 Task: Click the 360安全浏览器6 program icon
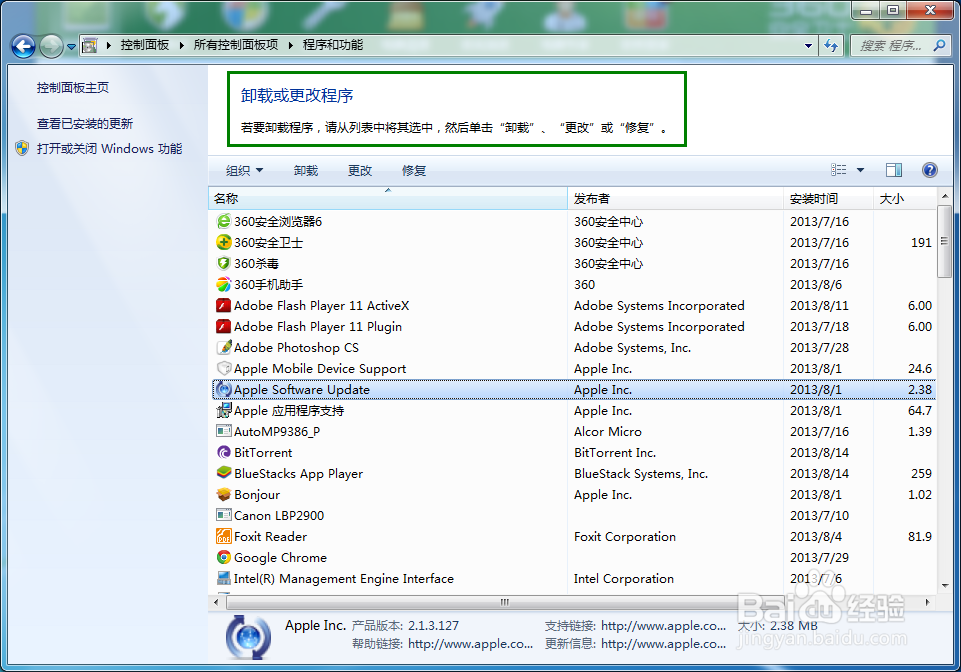click(x=224, y=221)
